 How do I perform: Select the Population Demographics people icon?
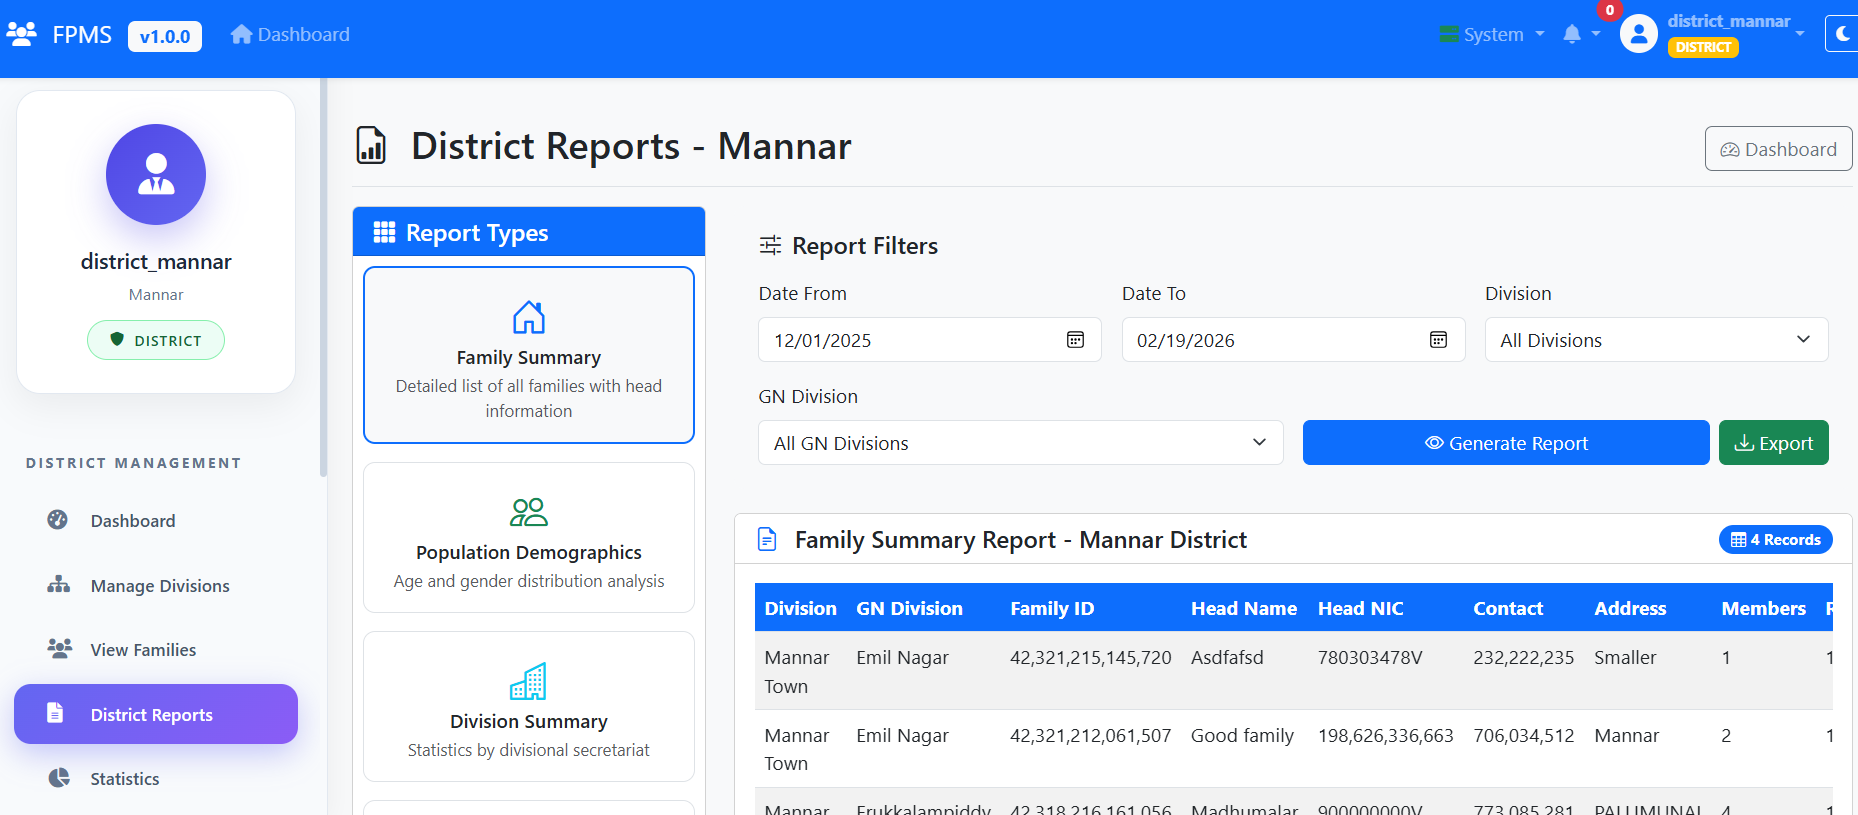[x=528, y=512]
